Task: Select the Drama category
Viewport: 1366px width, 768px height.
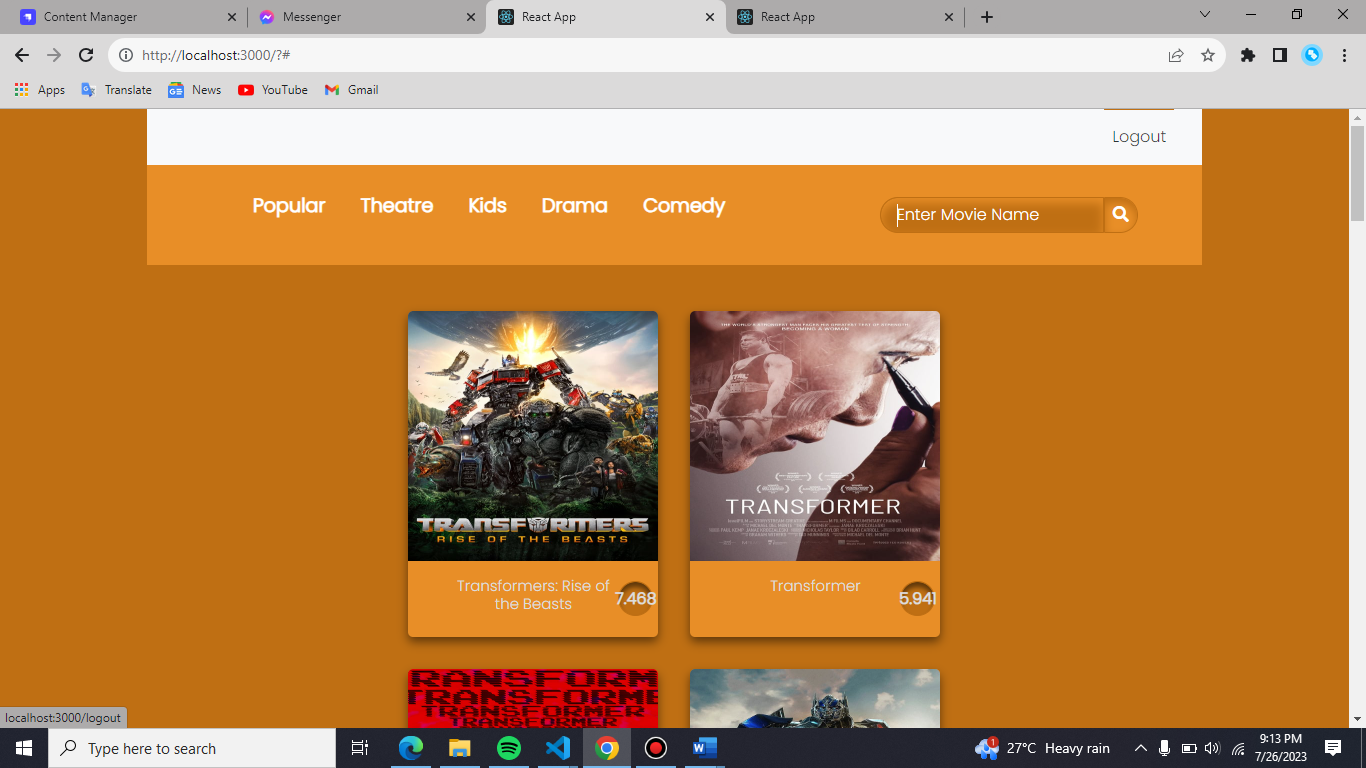Action: [x=575, y=205]
